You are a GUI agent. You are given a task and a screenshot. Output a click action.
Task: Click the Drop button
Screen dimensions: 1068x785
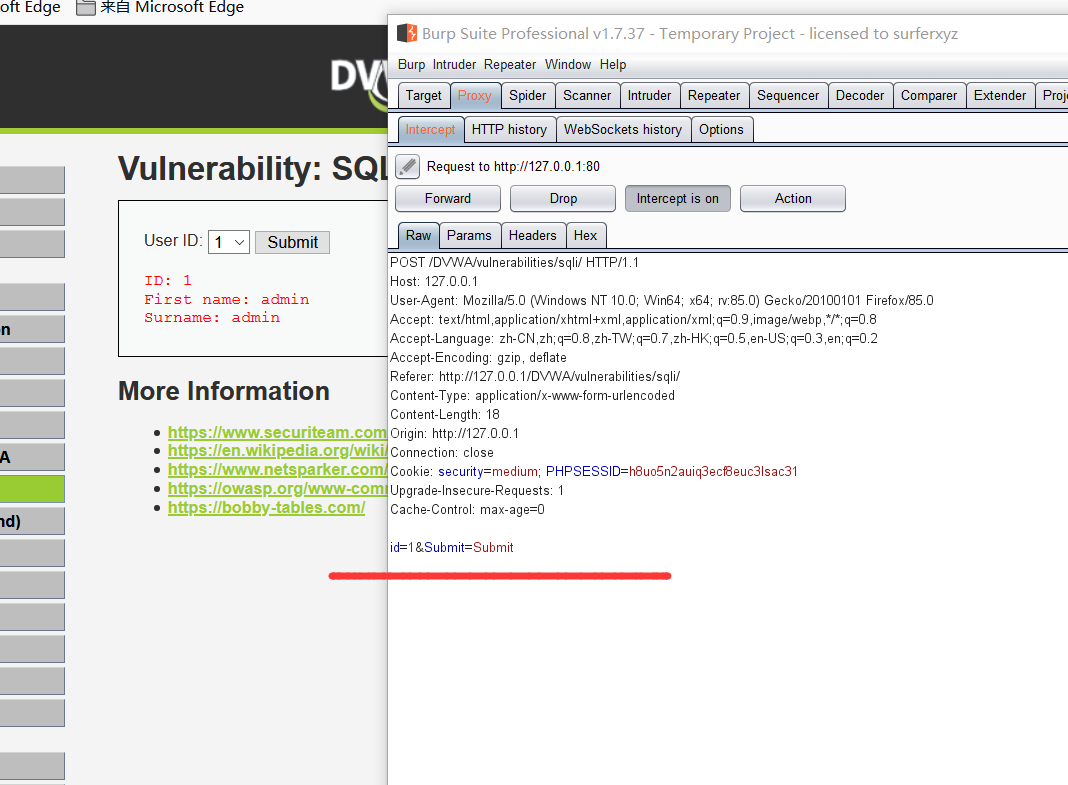562,198
